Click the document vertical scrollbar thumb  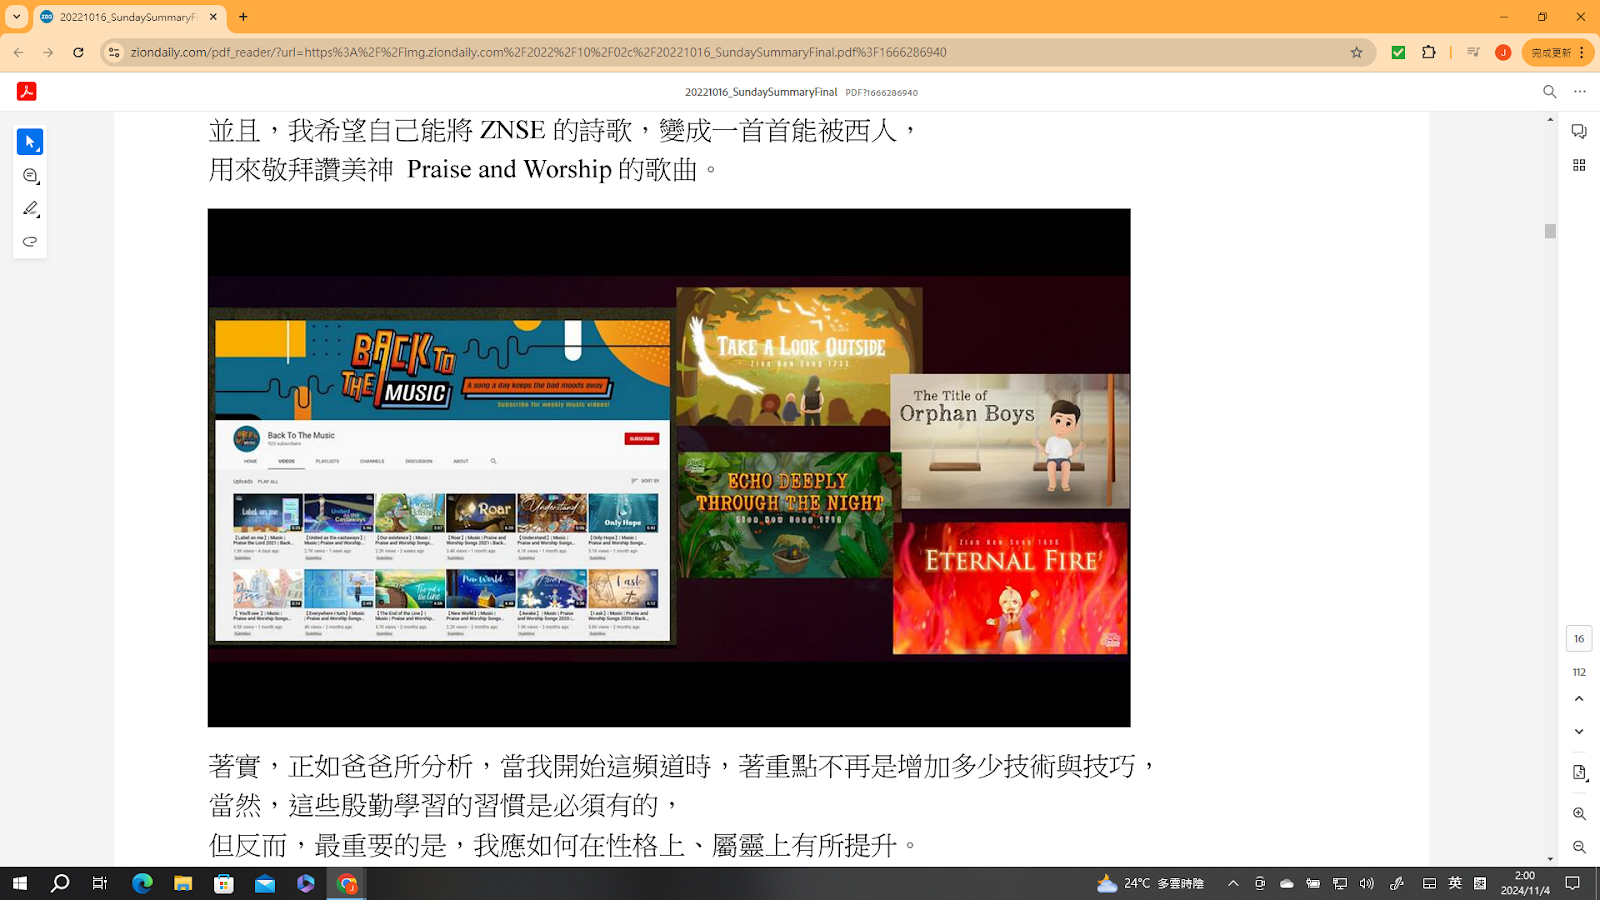tap(1550, 231)
